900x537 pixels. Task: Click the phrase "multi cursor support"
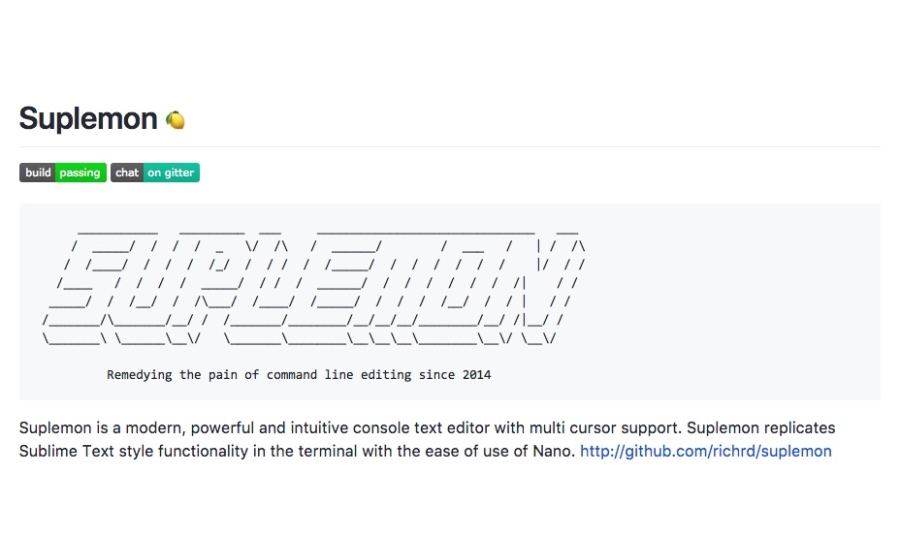pos(600,428)
